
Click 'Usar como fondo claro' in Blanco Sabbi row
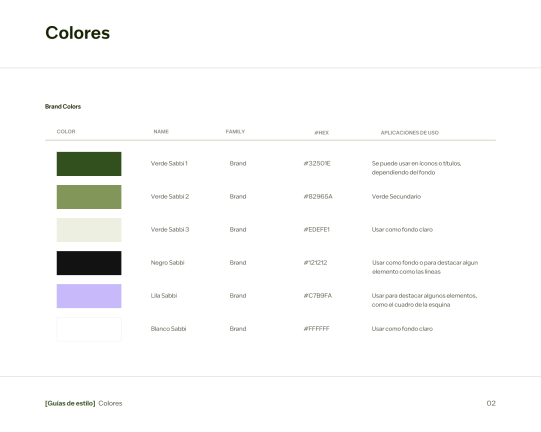click(402, 329)
